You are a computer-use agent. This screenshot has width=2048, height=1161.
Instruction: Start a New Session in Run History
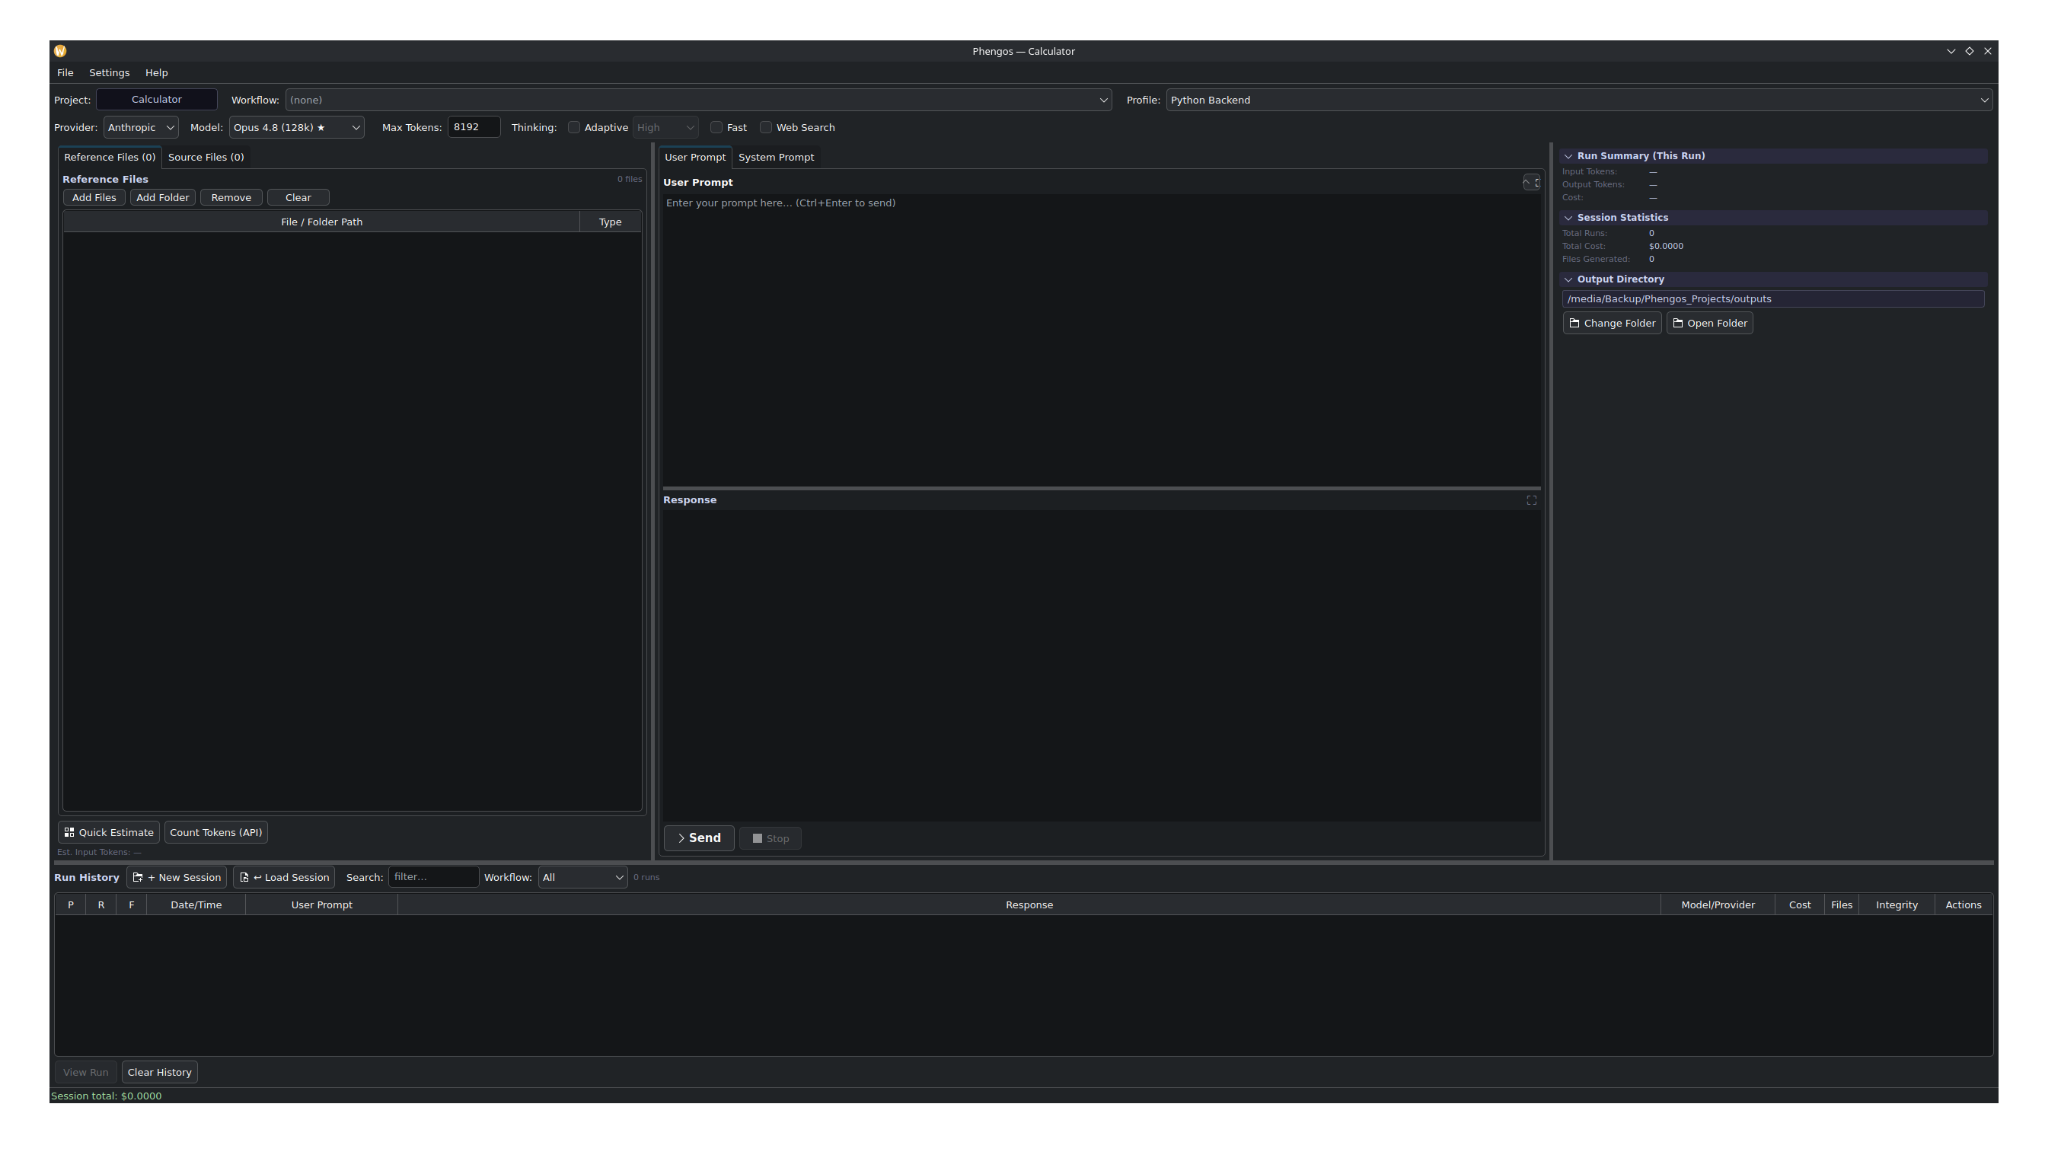click(x=177, y=877)
